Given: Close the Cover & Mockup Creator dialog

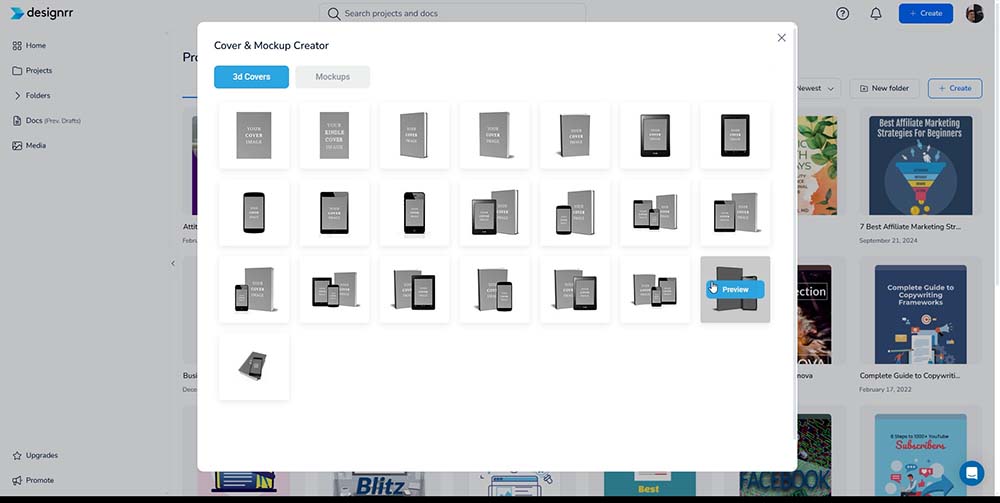Looking at the screenshot, I should tap(781, 38).
